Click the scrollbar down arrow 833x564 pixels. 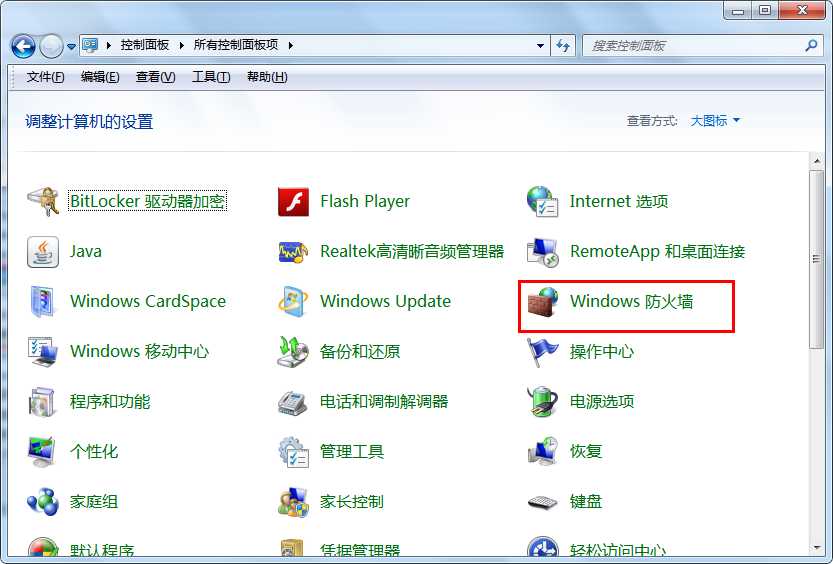(817, 548)
